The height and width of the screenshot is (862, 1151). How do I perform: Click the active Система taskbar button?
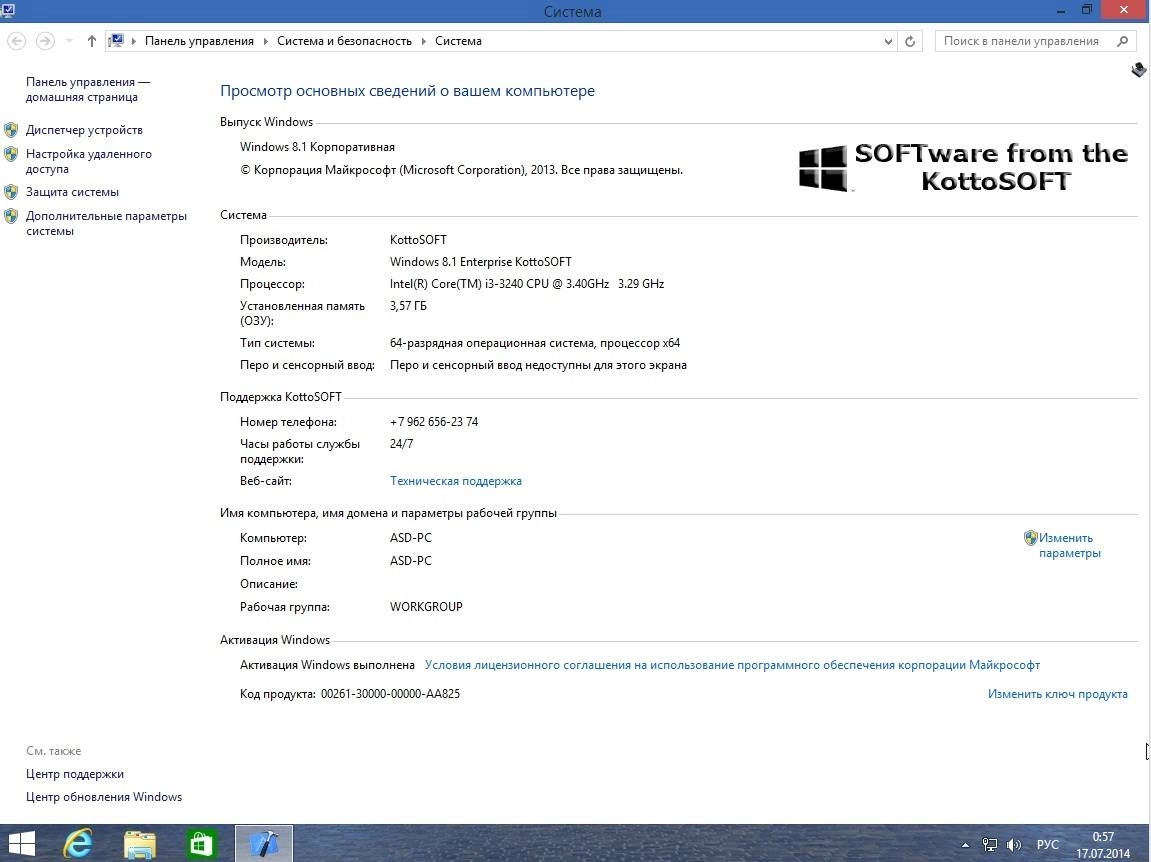click(x=264, y=844)
